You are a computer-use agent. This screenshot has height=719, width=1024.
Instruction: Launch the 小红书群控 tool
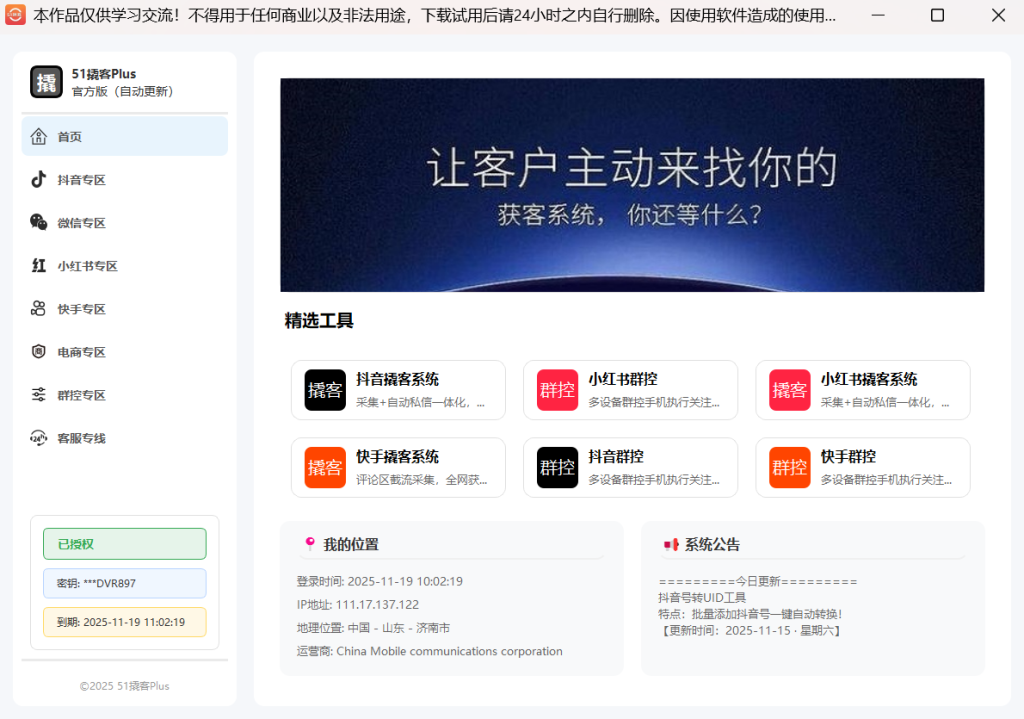630,390
